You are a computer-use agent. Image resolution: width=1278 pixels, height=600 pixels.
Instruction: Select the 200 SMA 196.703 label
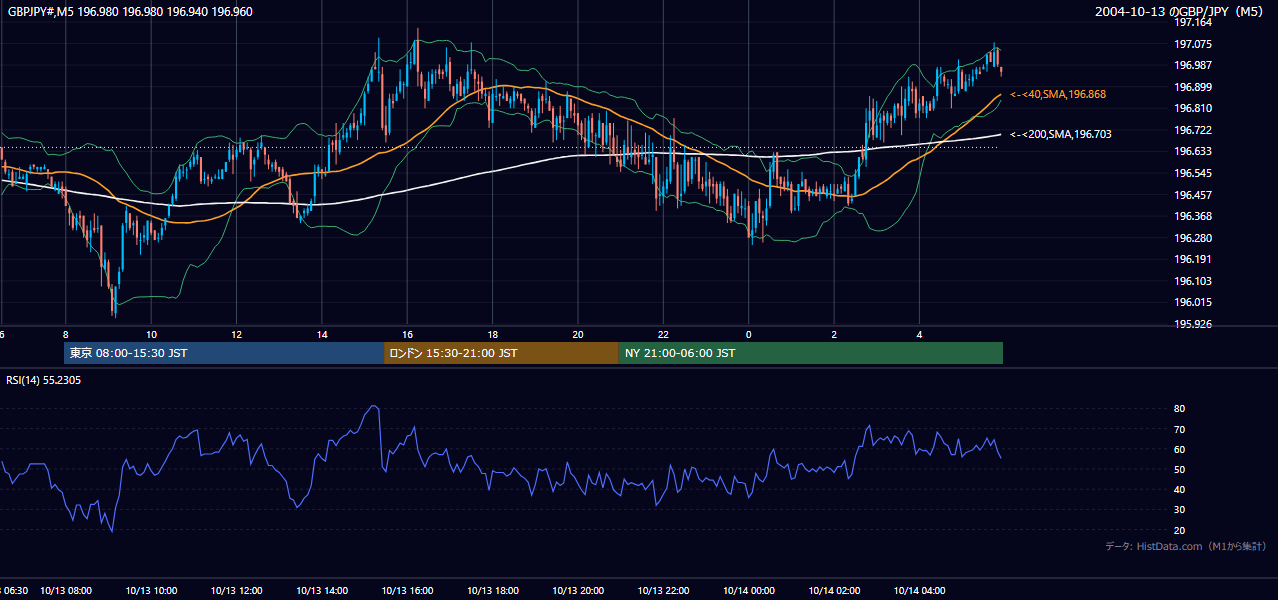1060,134
